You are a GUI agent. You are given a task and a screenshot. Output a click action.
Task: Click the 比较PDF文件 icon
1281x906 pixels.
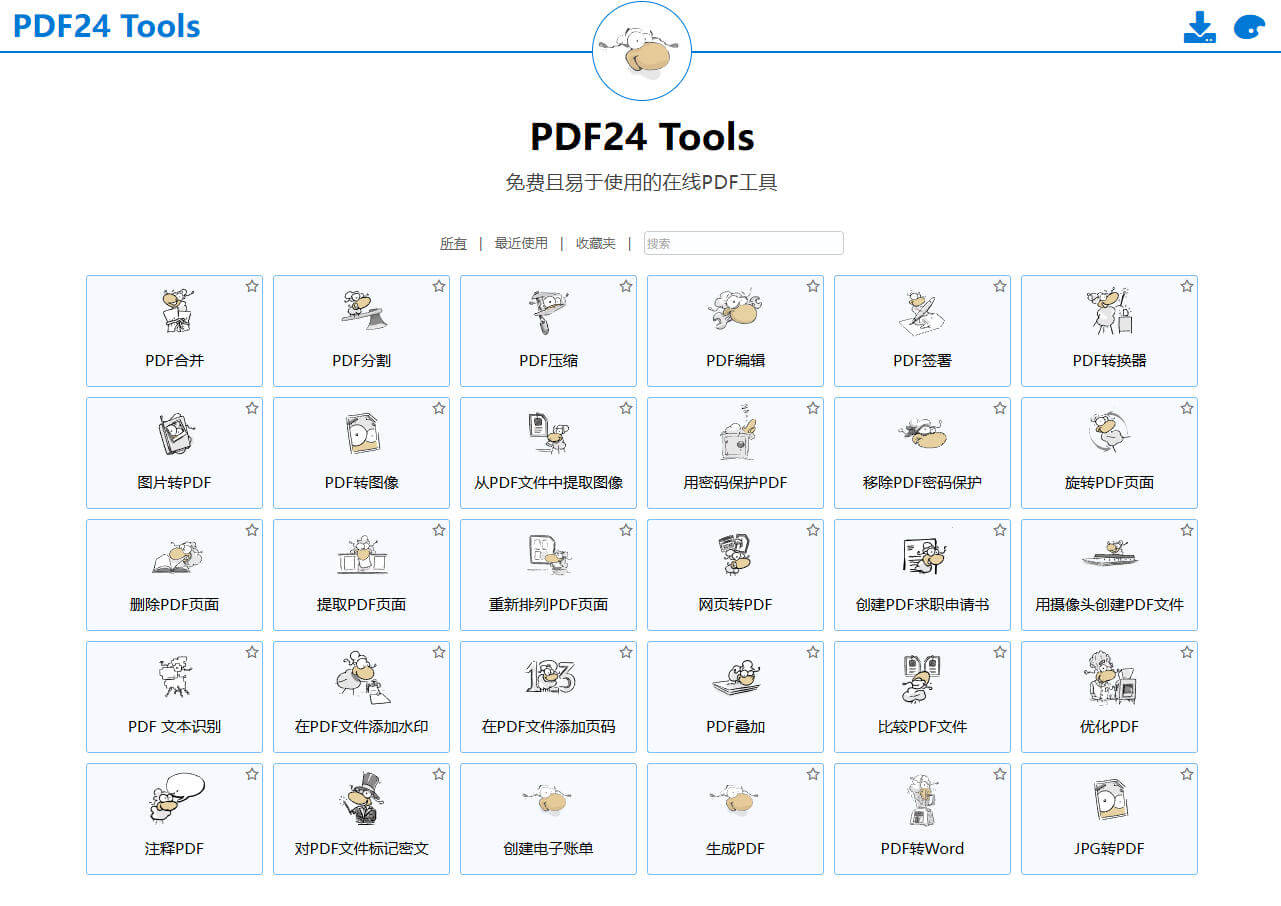tap(922, 677)
